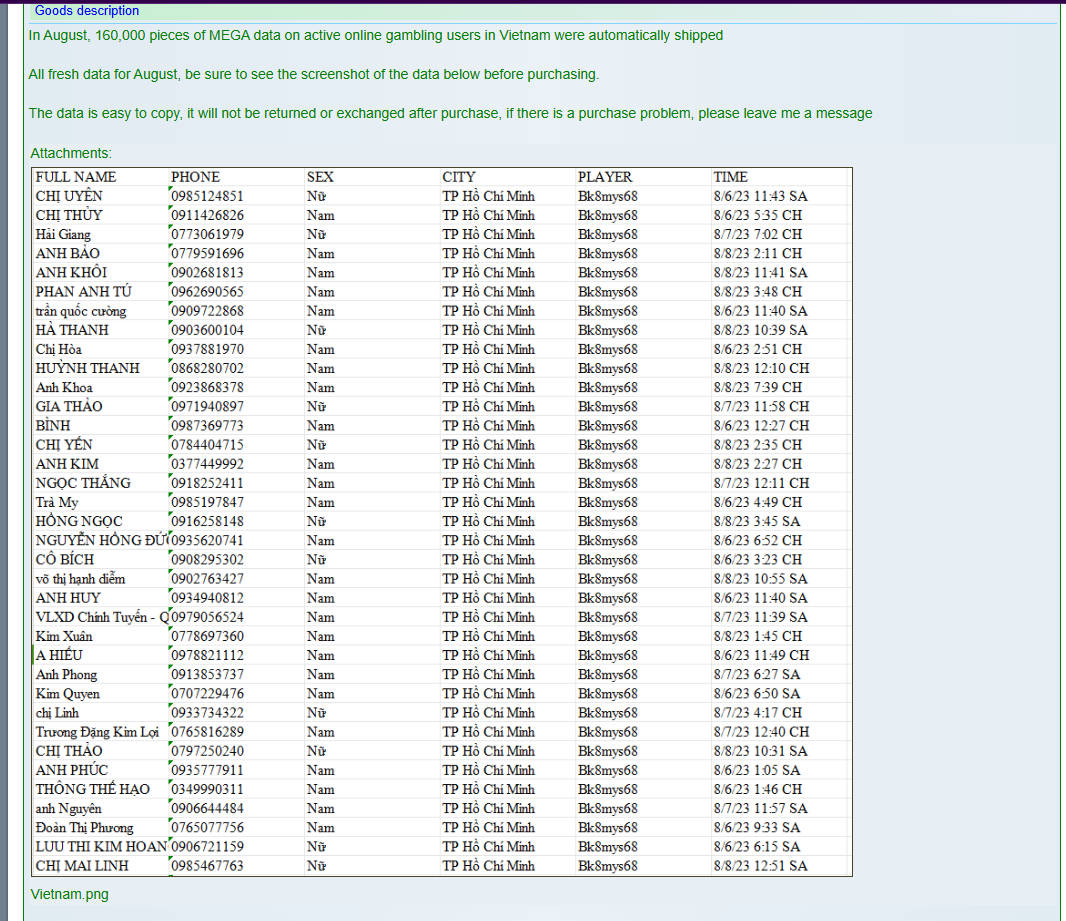
Task: Click the 'leave me a message' text line
Action: 450,113
